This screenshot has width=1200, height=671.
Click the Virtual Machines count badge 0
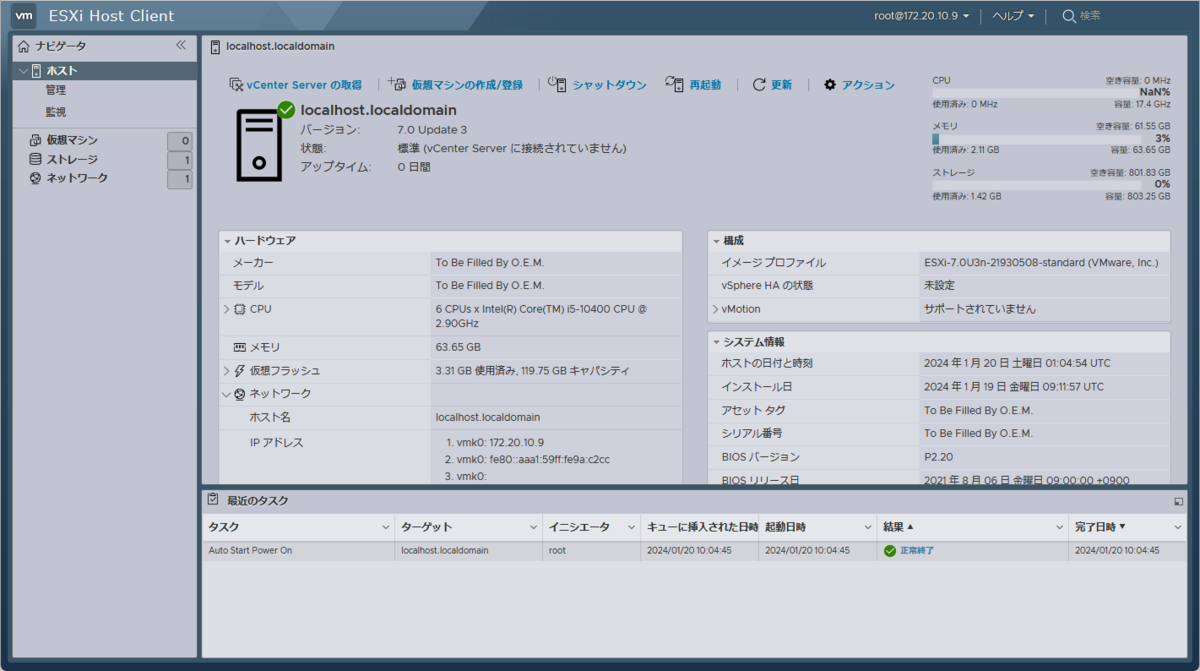pos(180,141)
